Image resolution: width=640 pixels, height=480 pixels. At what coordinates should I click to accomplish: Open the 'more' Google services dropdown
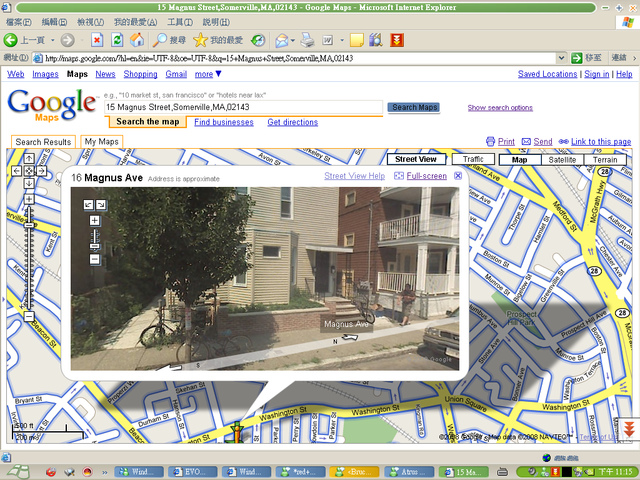pos(208,74)
